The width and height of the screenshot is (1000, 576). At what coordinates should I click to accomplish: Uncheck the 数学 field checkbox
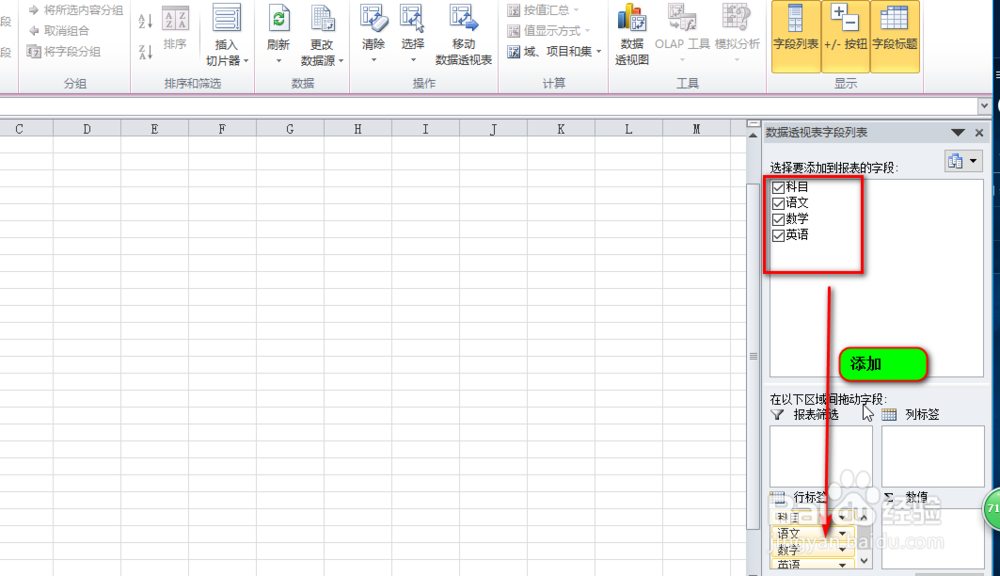click(x=778, y=219)
